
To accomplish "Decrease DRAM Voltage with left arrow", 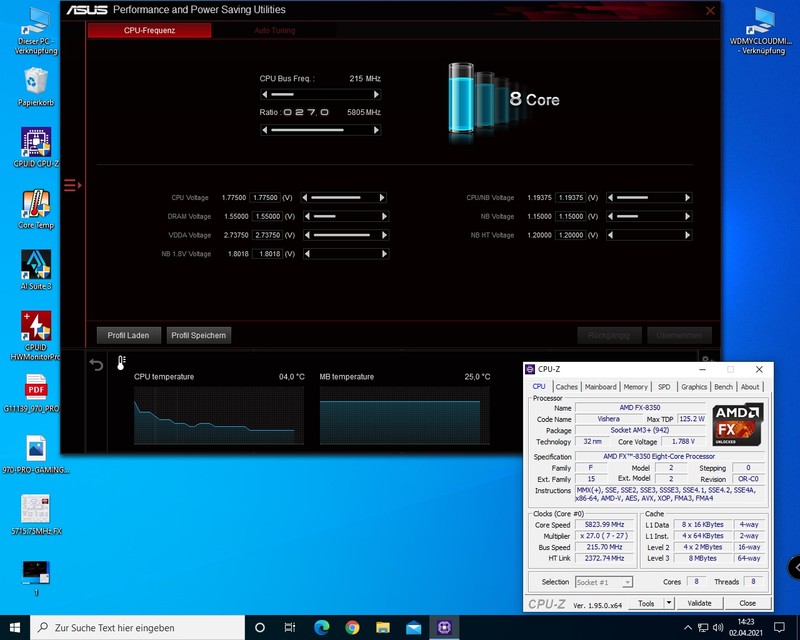I will [307, 216].
